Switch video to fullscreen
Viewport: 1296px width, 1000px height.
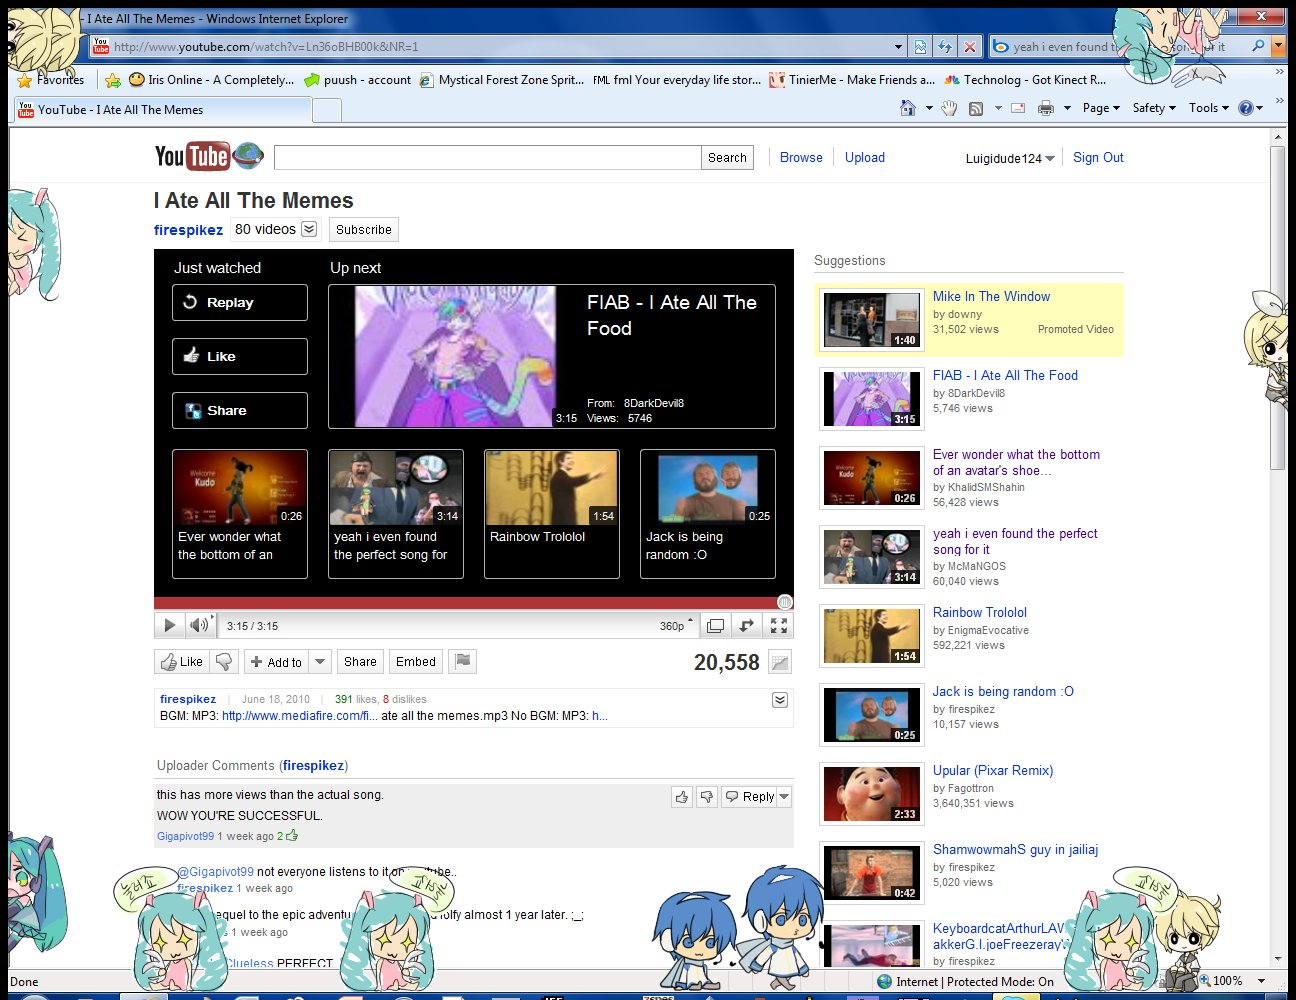[779, 626]
